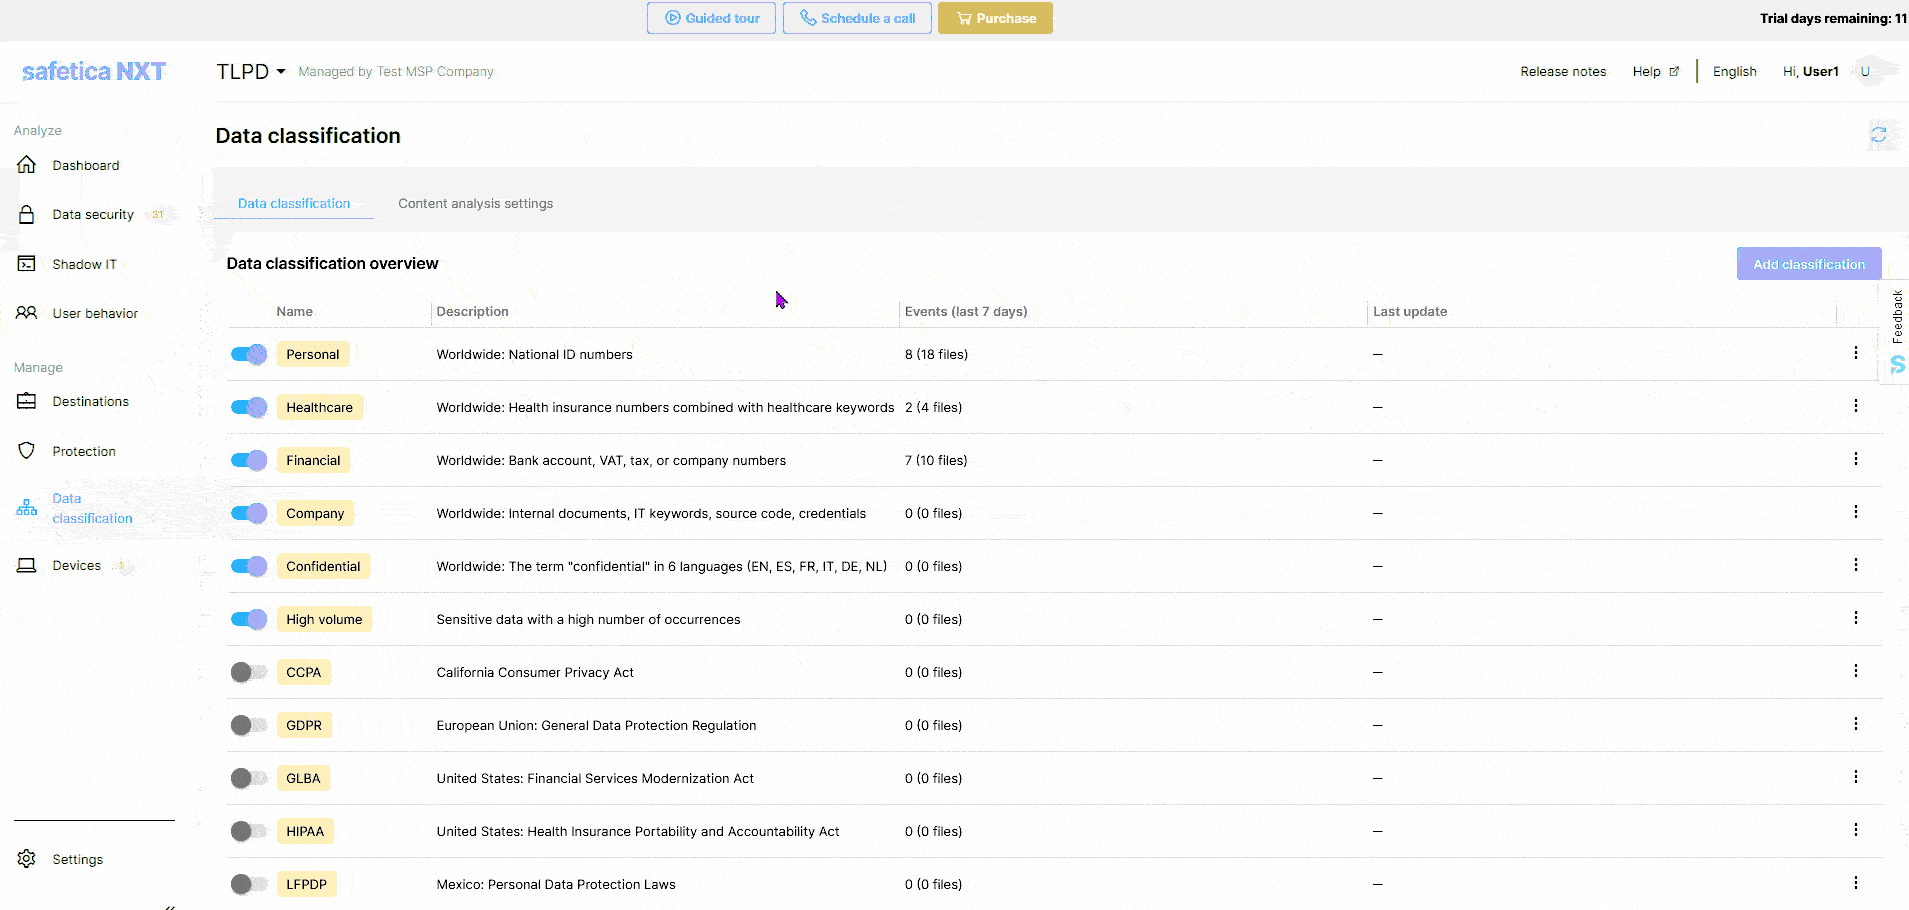Click the Schedule a call button
1909x910 pixels.
tap(857, 18)
